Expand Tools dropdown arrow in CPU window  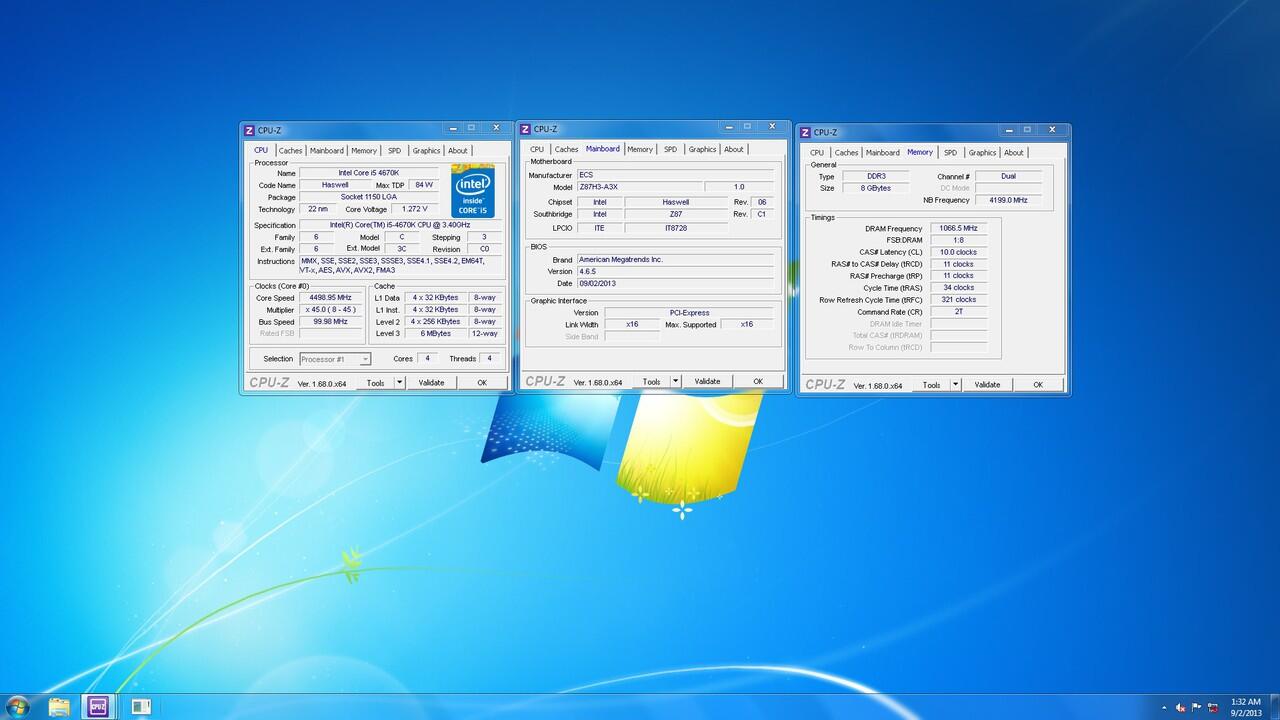click(x=400, y=383)
